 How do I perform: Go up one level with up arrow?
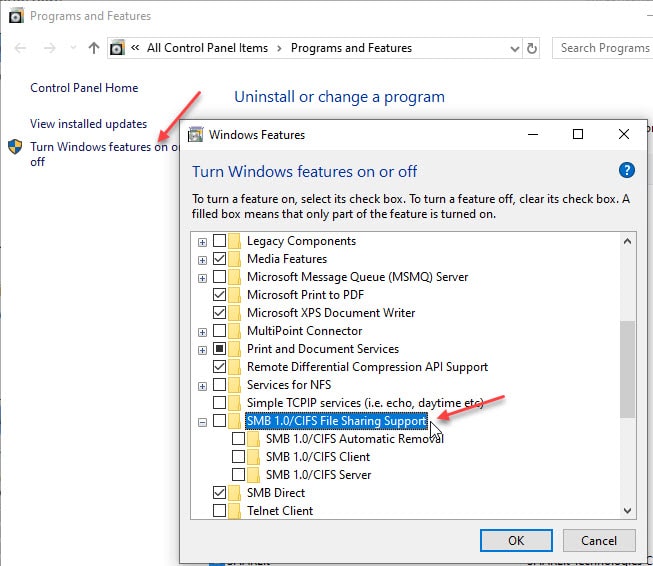coord(94,48)
